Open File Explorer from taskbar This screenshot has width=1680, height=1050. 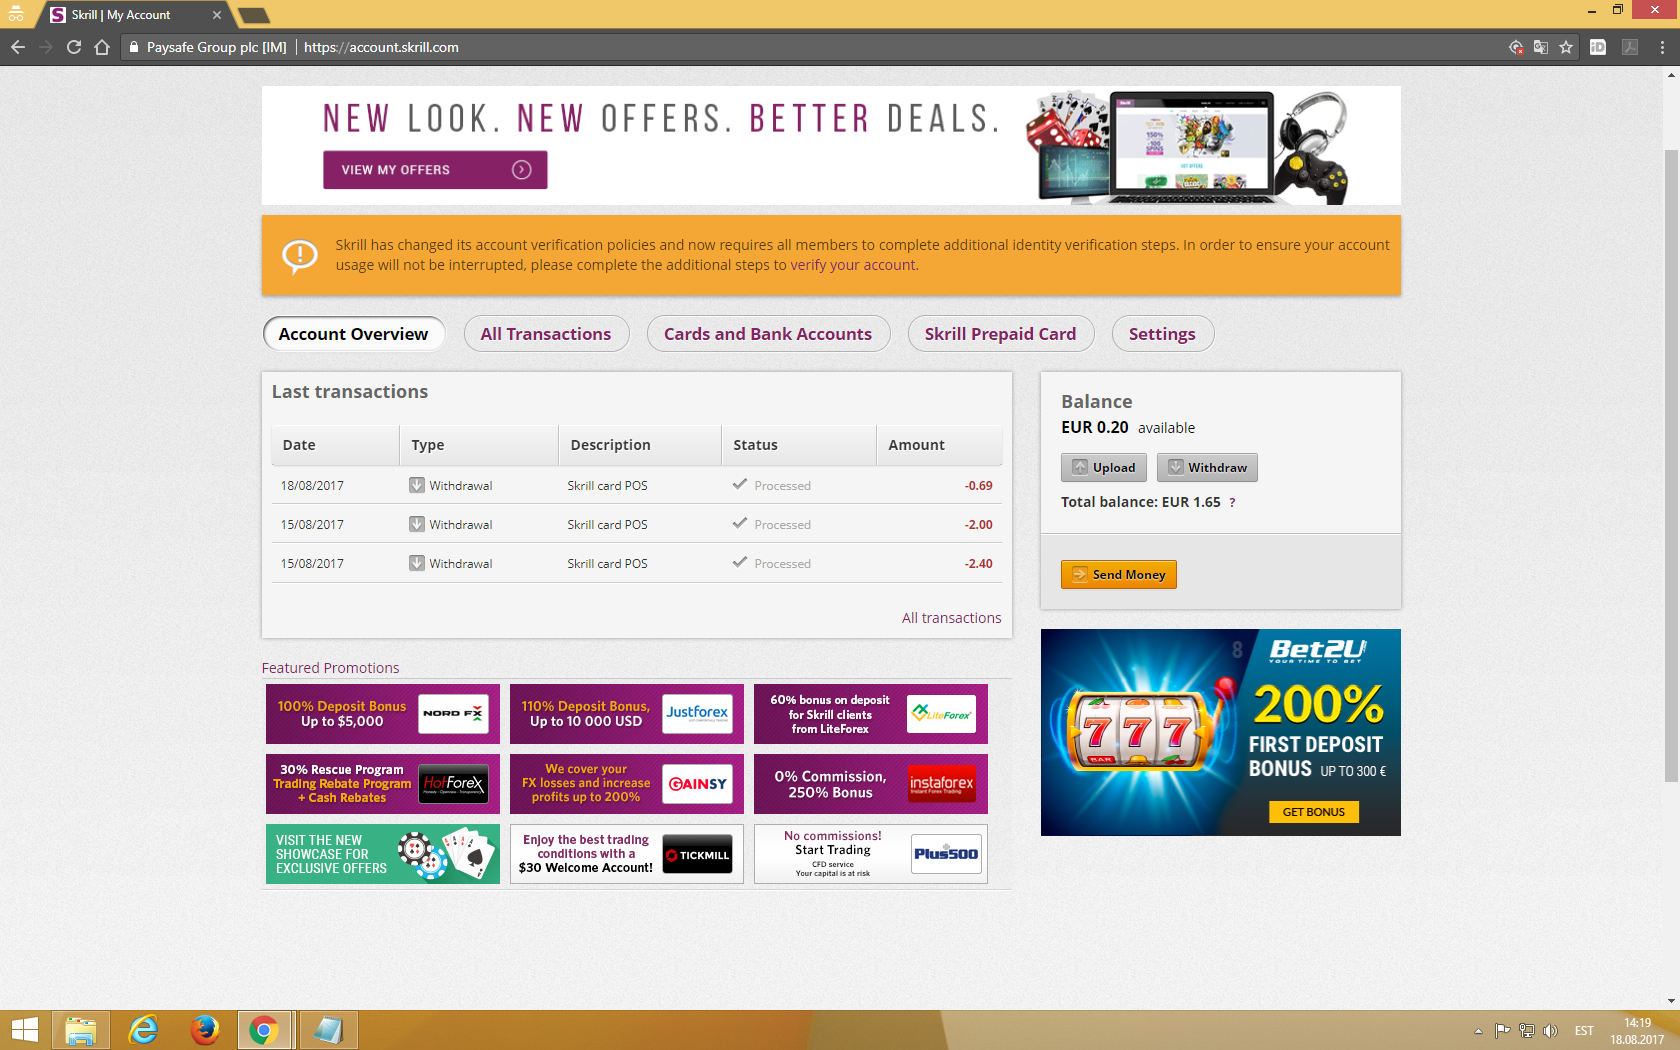click(81, 1030)
